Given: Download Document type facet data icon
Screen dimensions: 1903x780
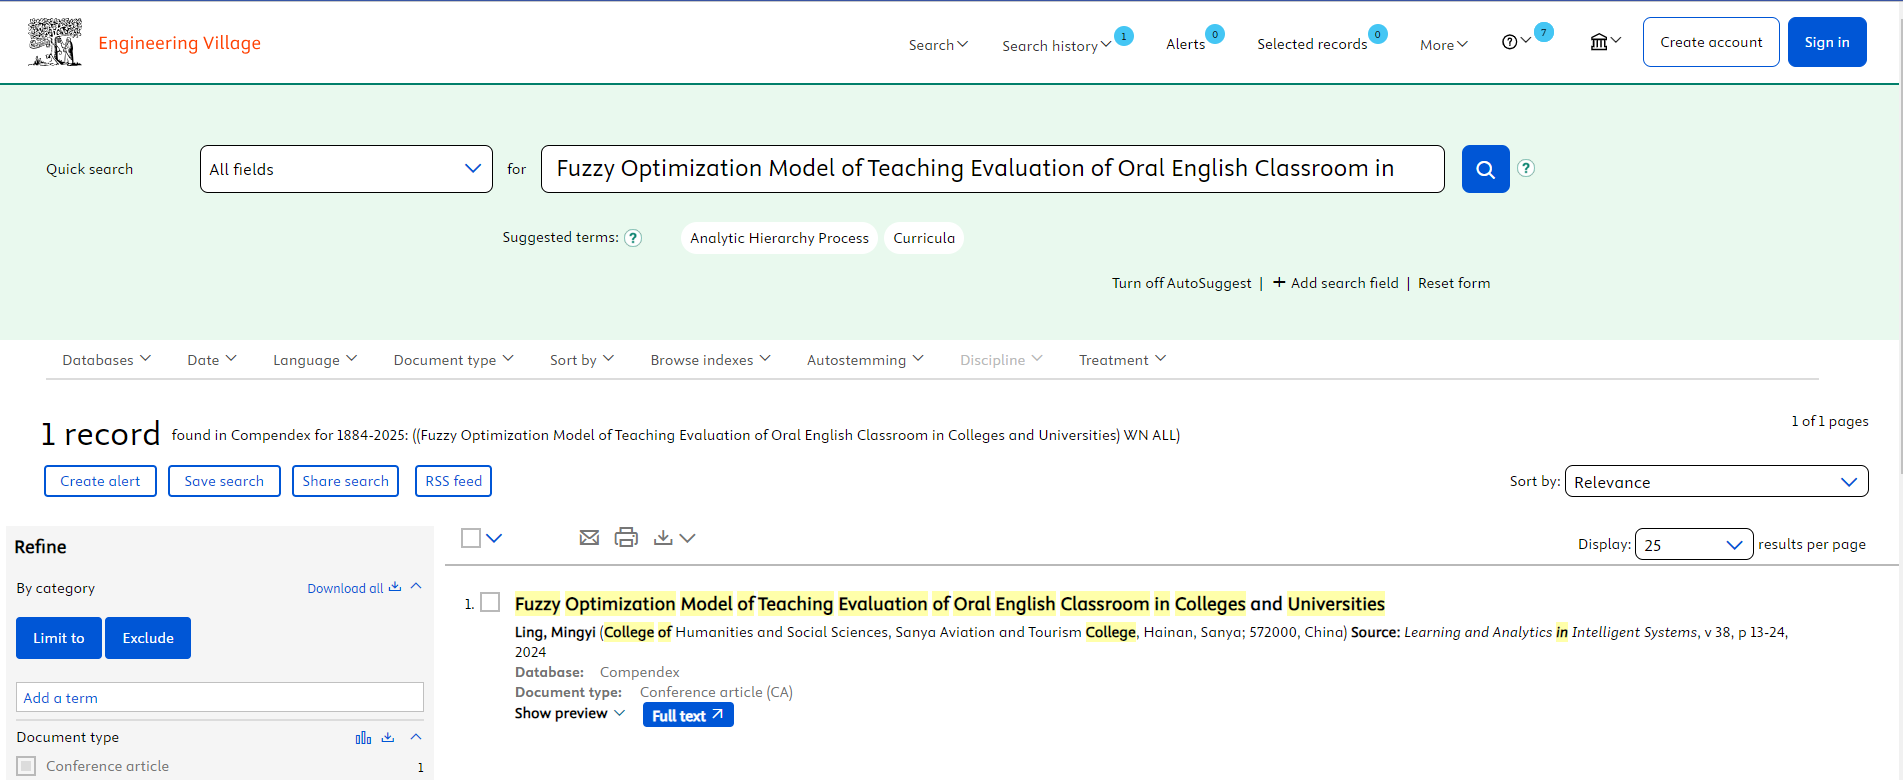Looking at the screenshot, I should click(388, 738).
